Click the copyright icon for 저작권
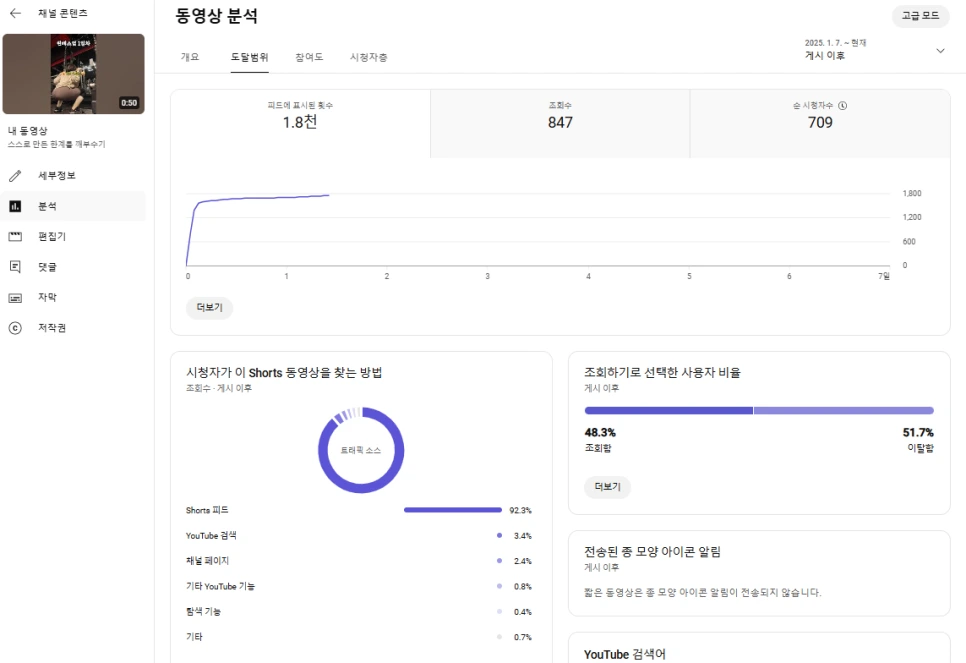 tap(15, 328)
